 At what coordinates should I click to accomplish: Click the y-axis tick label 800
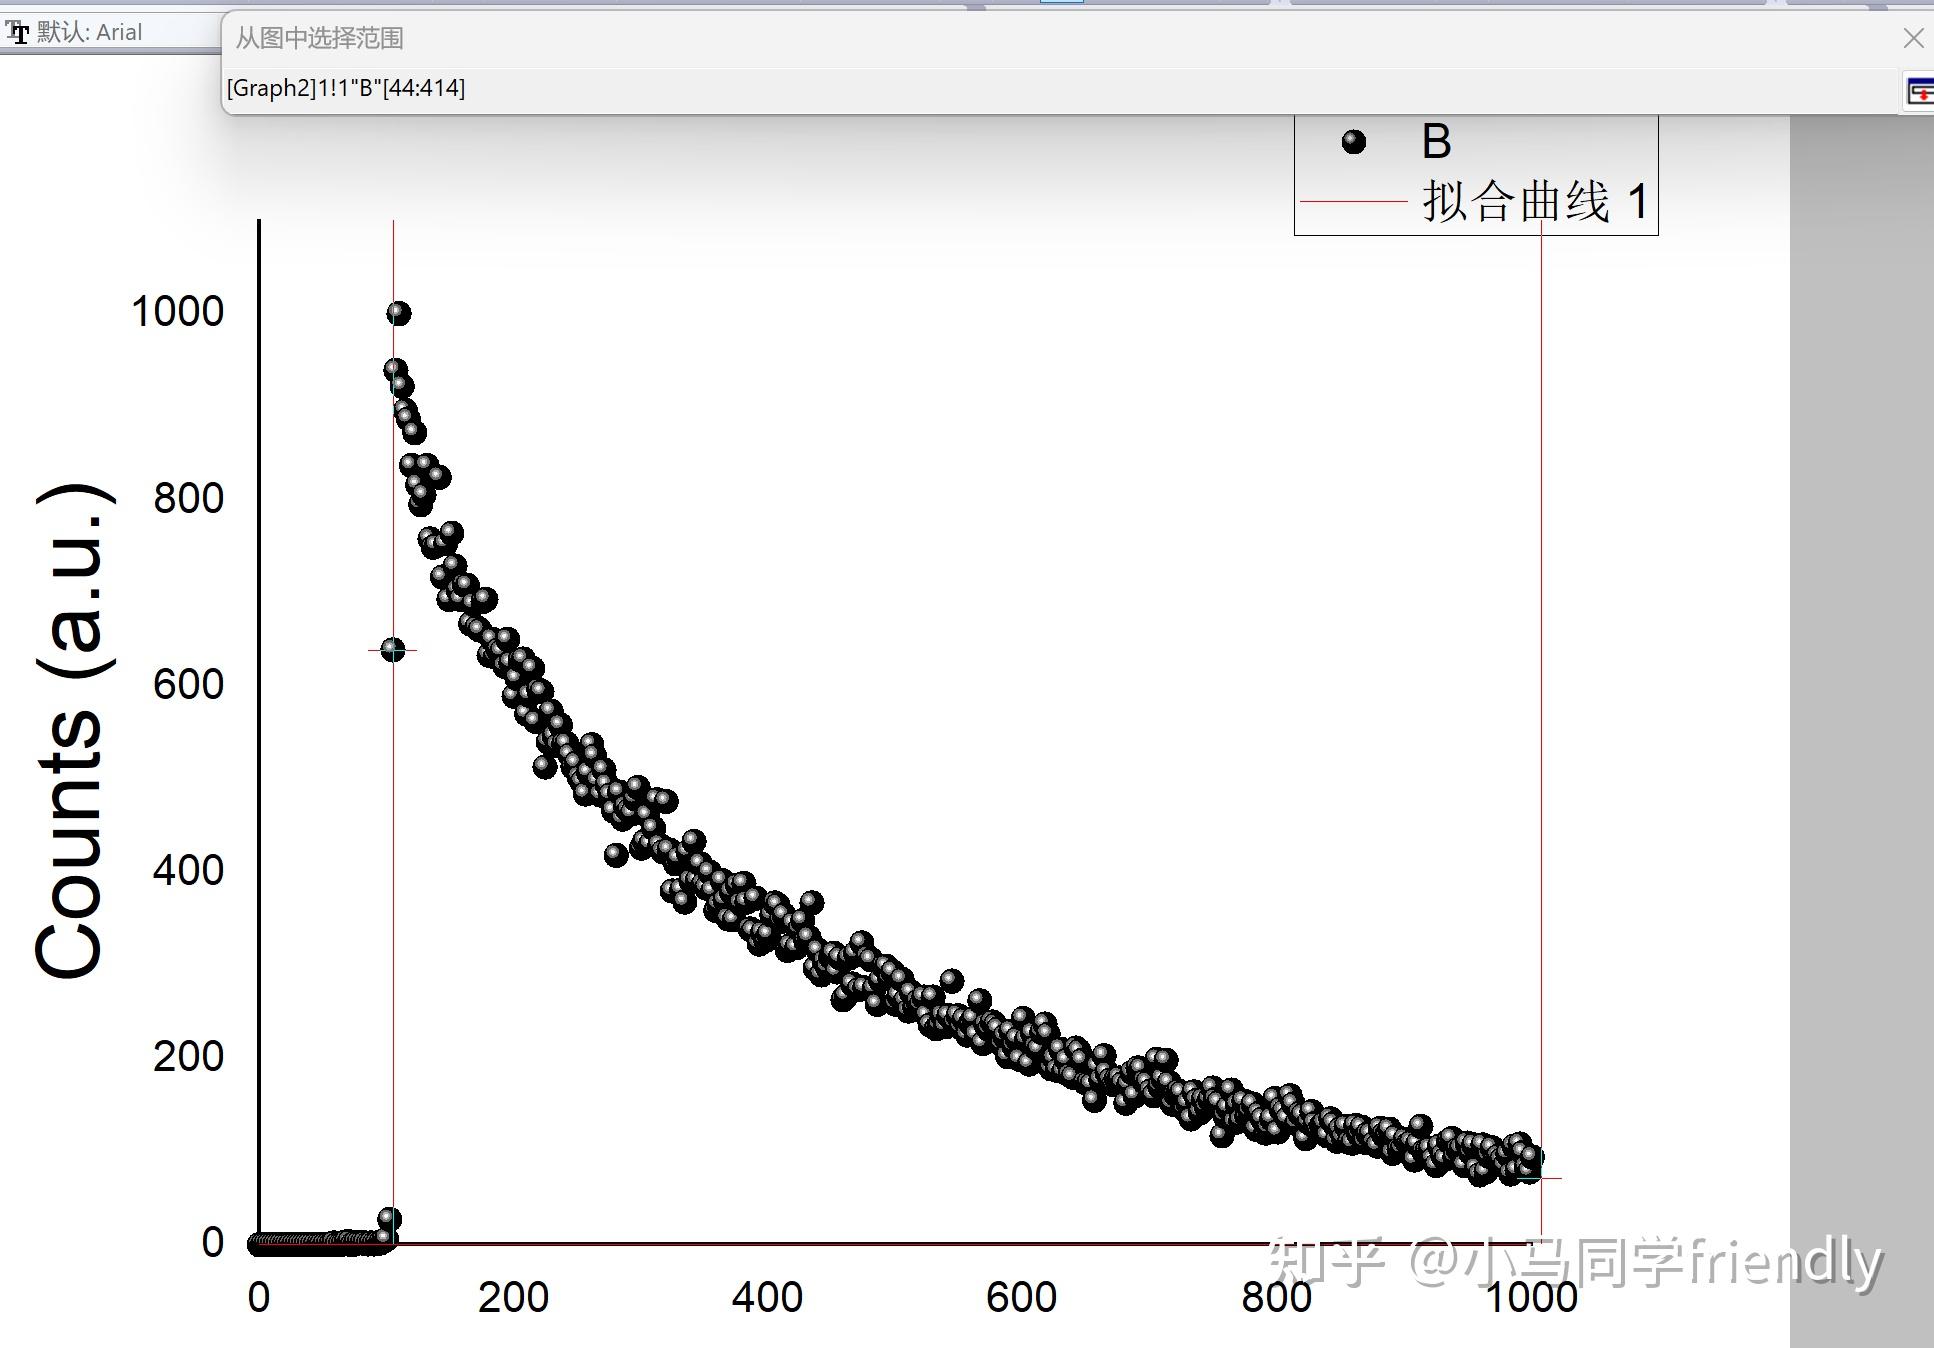[188, 498]
